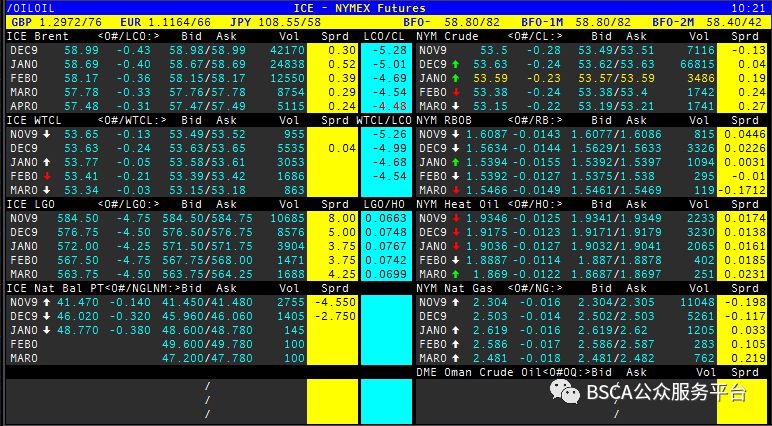Image resolution: width=772 pixels, height=426 pixels.
Task: Click up arrow on NYM Nat Gas MAR0
Action: (455, 358)
